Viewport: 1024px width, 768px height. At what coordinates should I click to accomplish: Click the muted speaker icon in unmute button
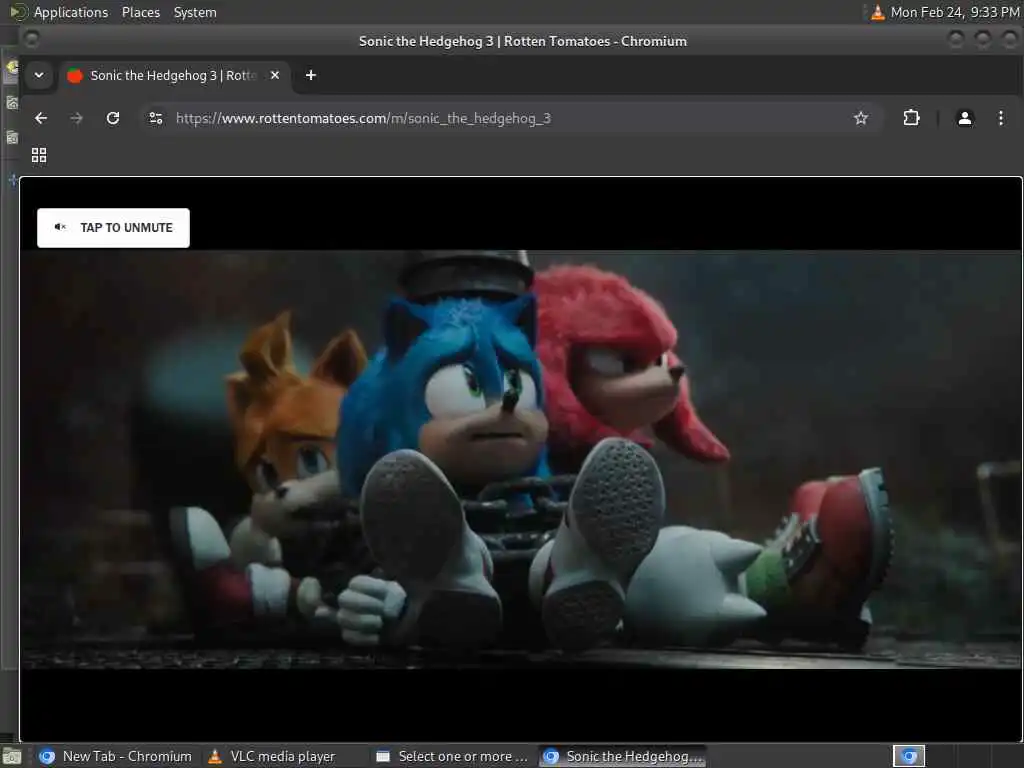tap(60, 227)
